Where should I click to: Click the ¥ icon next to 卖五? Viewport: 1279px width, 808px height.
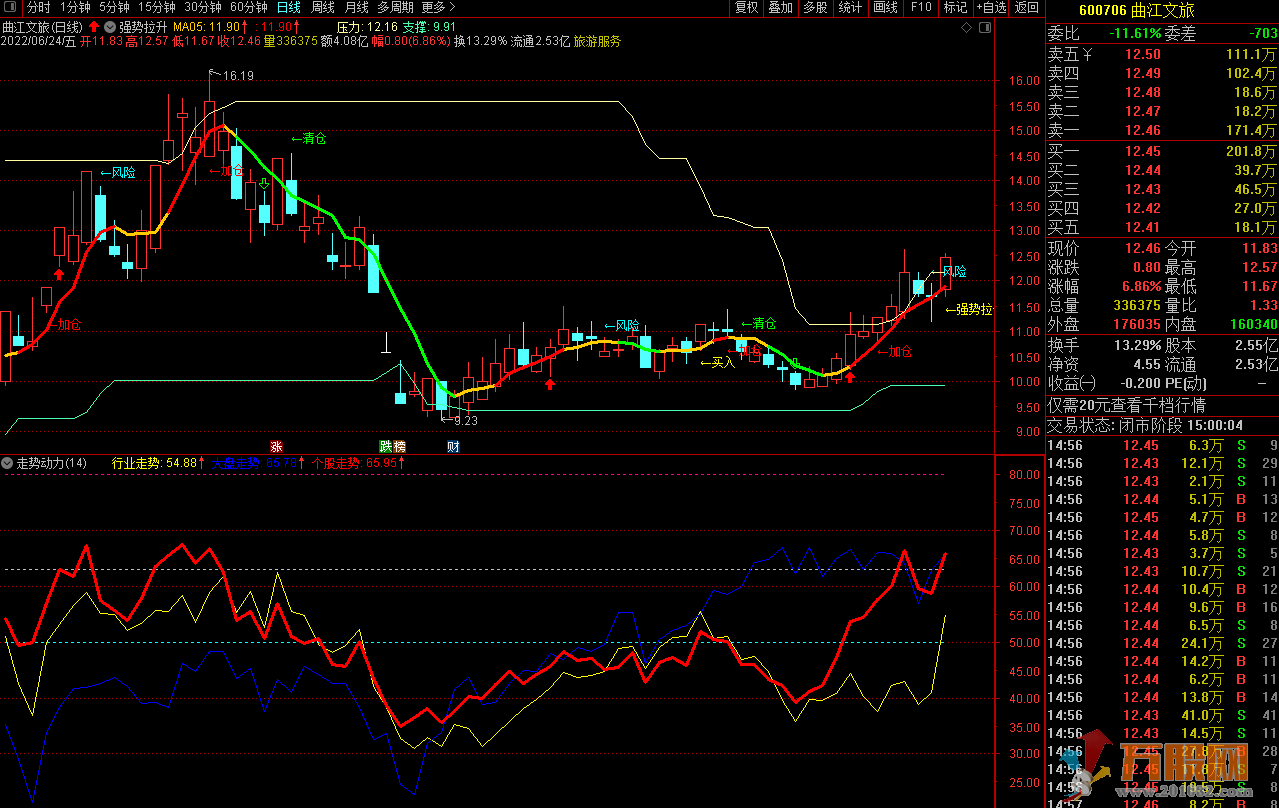tap(1085, 55)
